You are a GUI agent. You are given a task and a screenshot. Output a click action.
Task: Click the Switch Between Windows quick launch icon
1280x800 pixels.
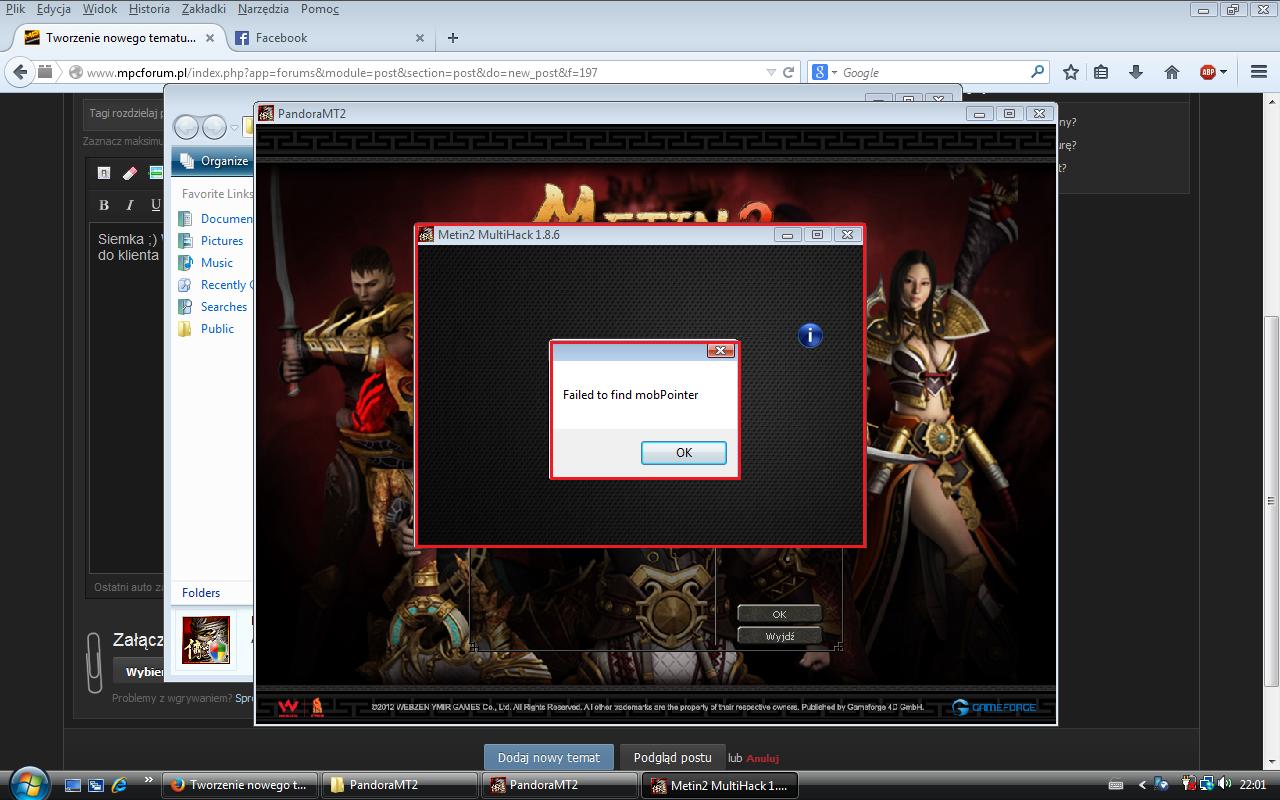(x=97, y=785)
